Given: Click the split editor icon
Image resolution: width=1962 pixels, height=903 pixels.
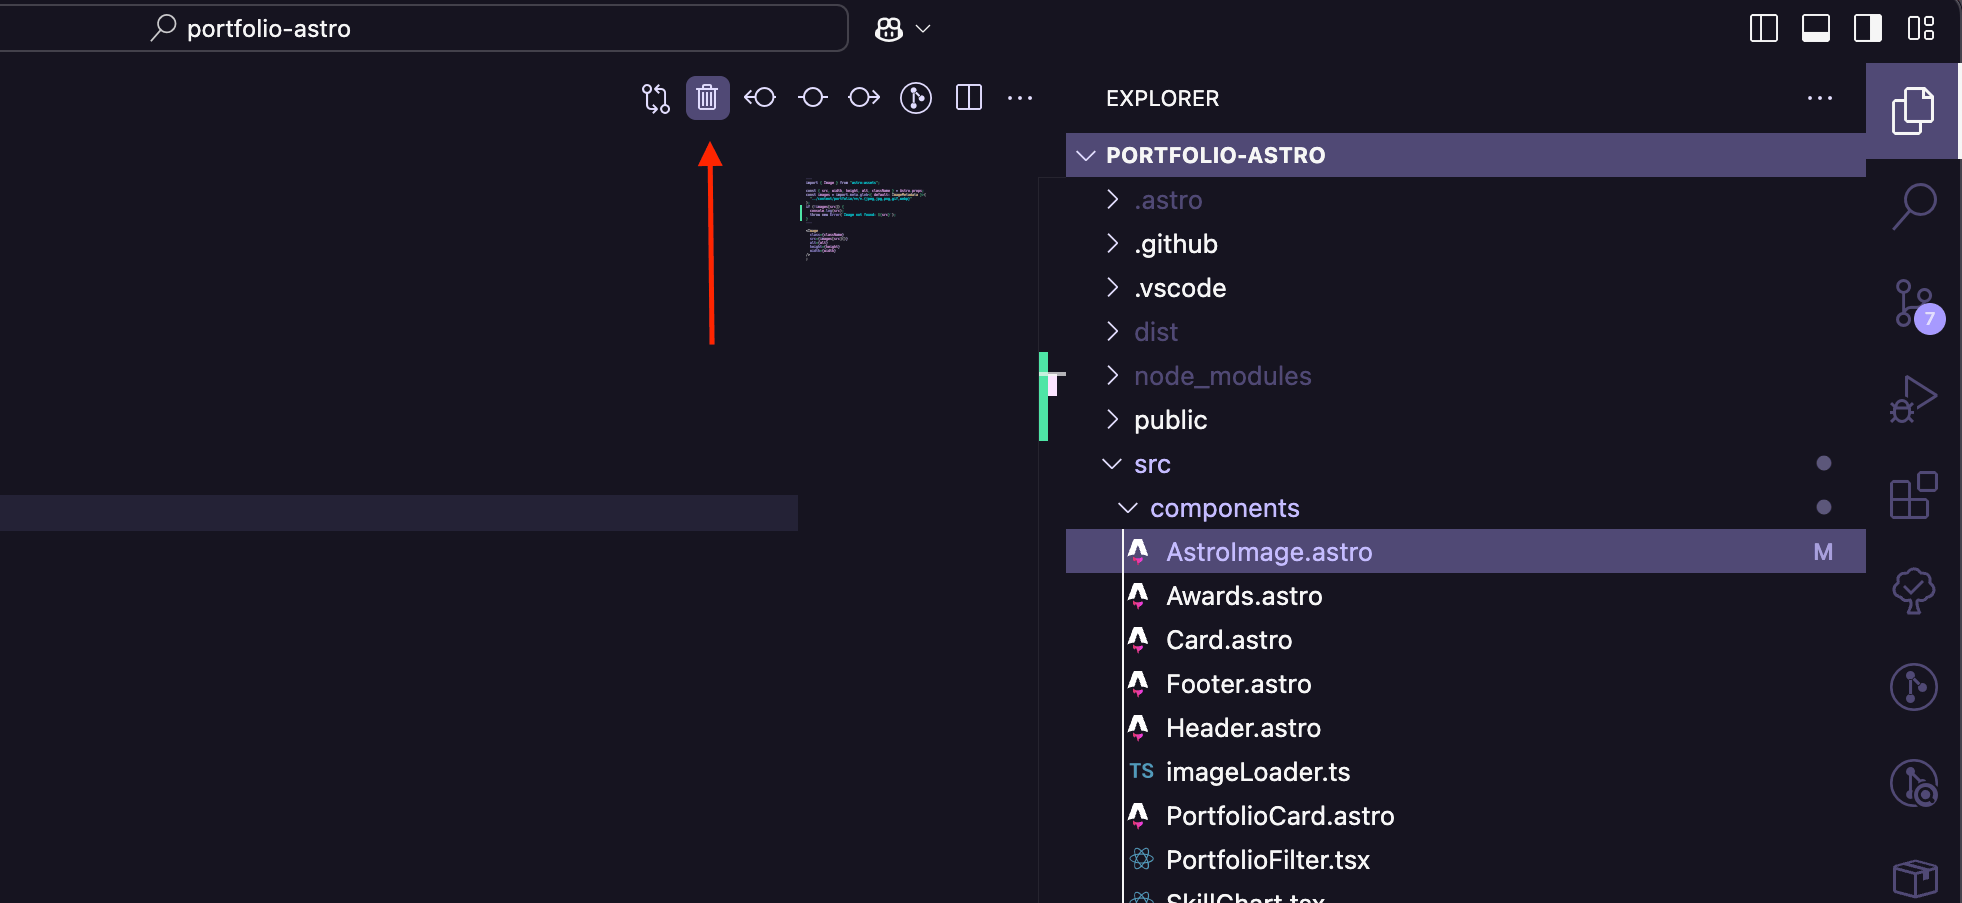Looking at the screenshot, I should (969, 98).
